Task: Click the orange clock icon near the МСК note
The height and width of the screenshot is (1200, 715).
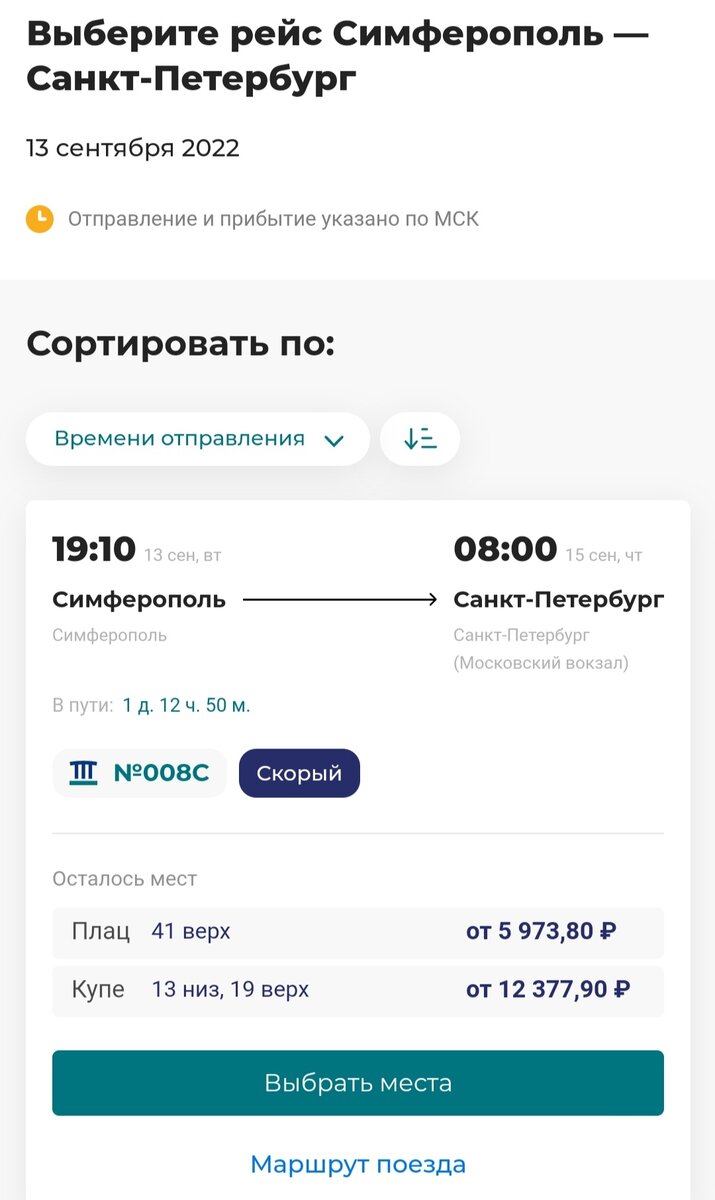Action: (x=39, y=218)
